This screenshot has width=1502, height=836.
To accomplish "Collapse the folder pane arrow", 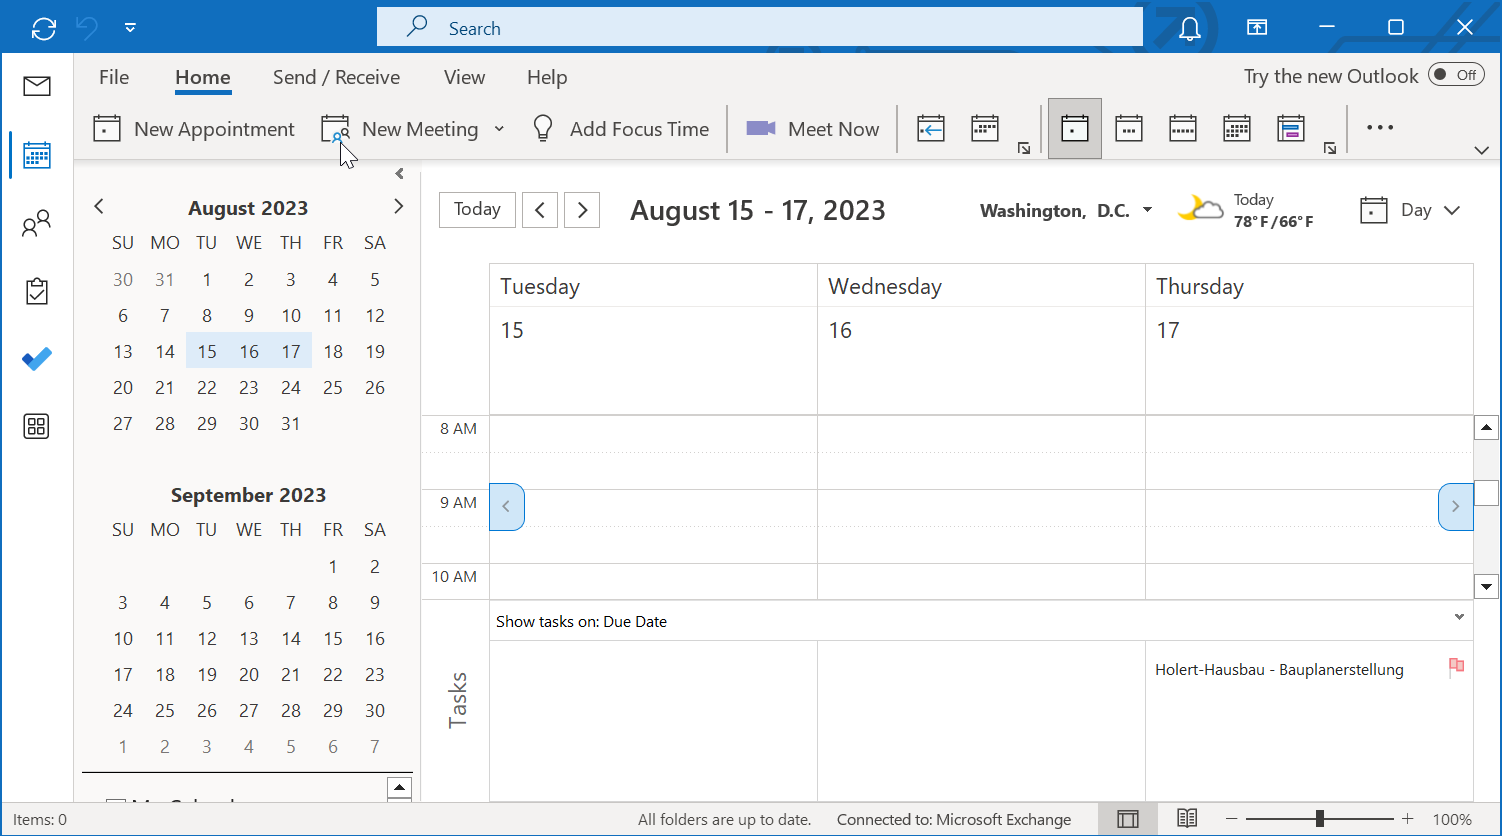I will coord(400,174).
